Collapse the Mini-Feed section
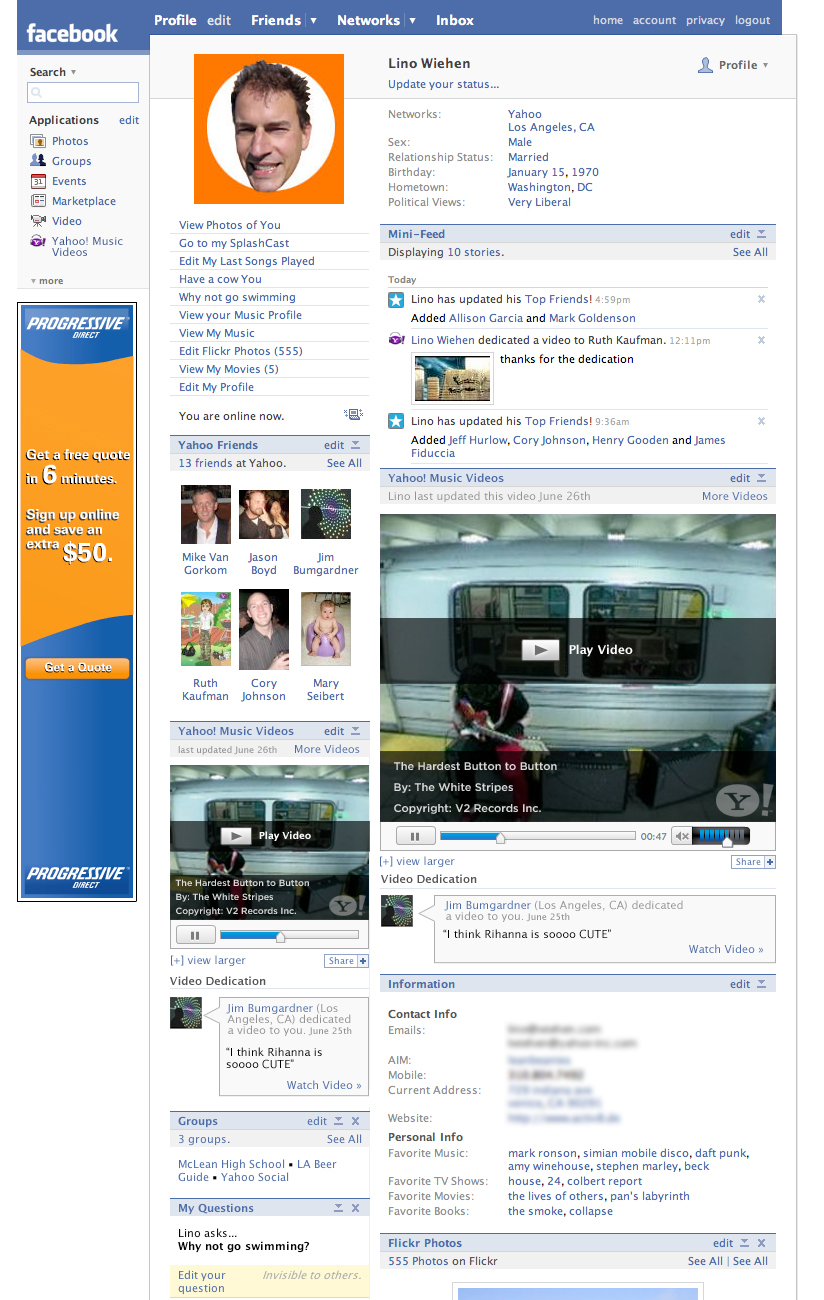824x1300 pixels. tap(762, 234)
